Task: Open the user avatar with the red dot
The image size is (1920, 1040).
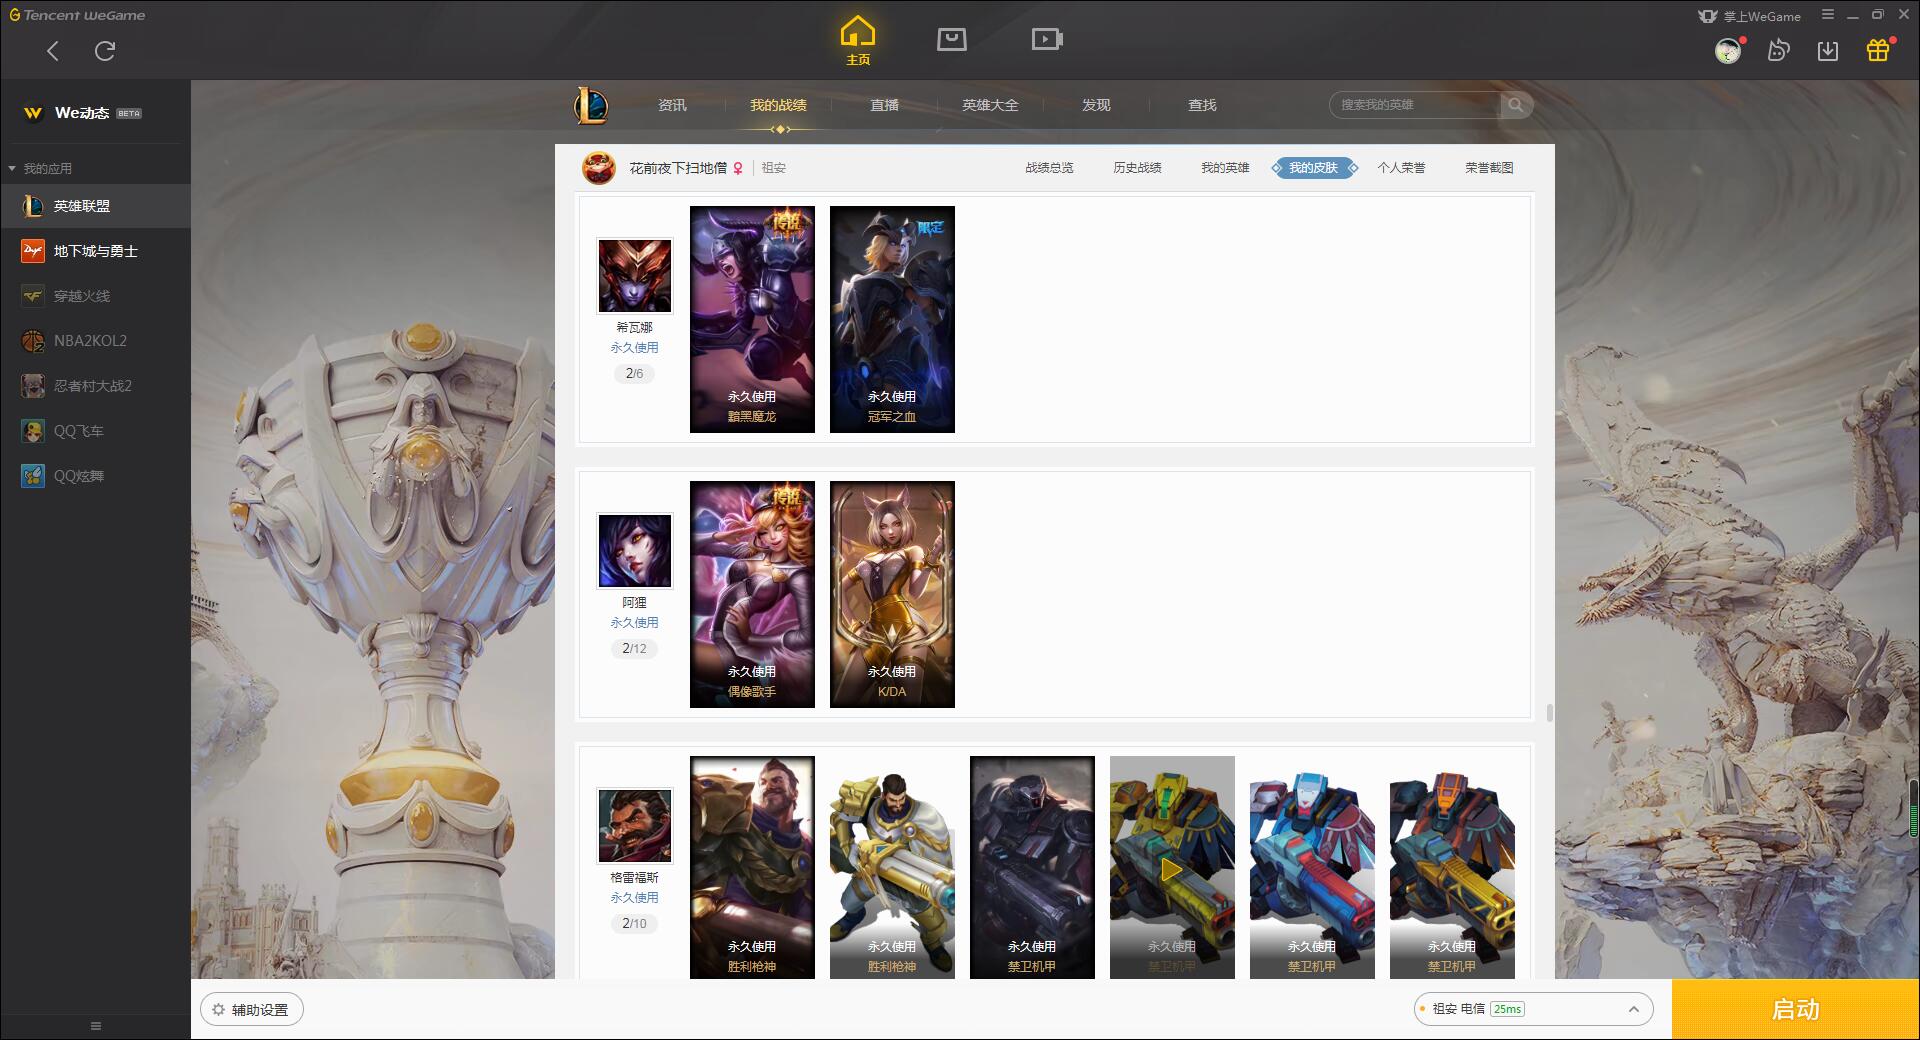Action: [1728, 50]
